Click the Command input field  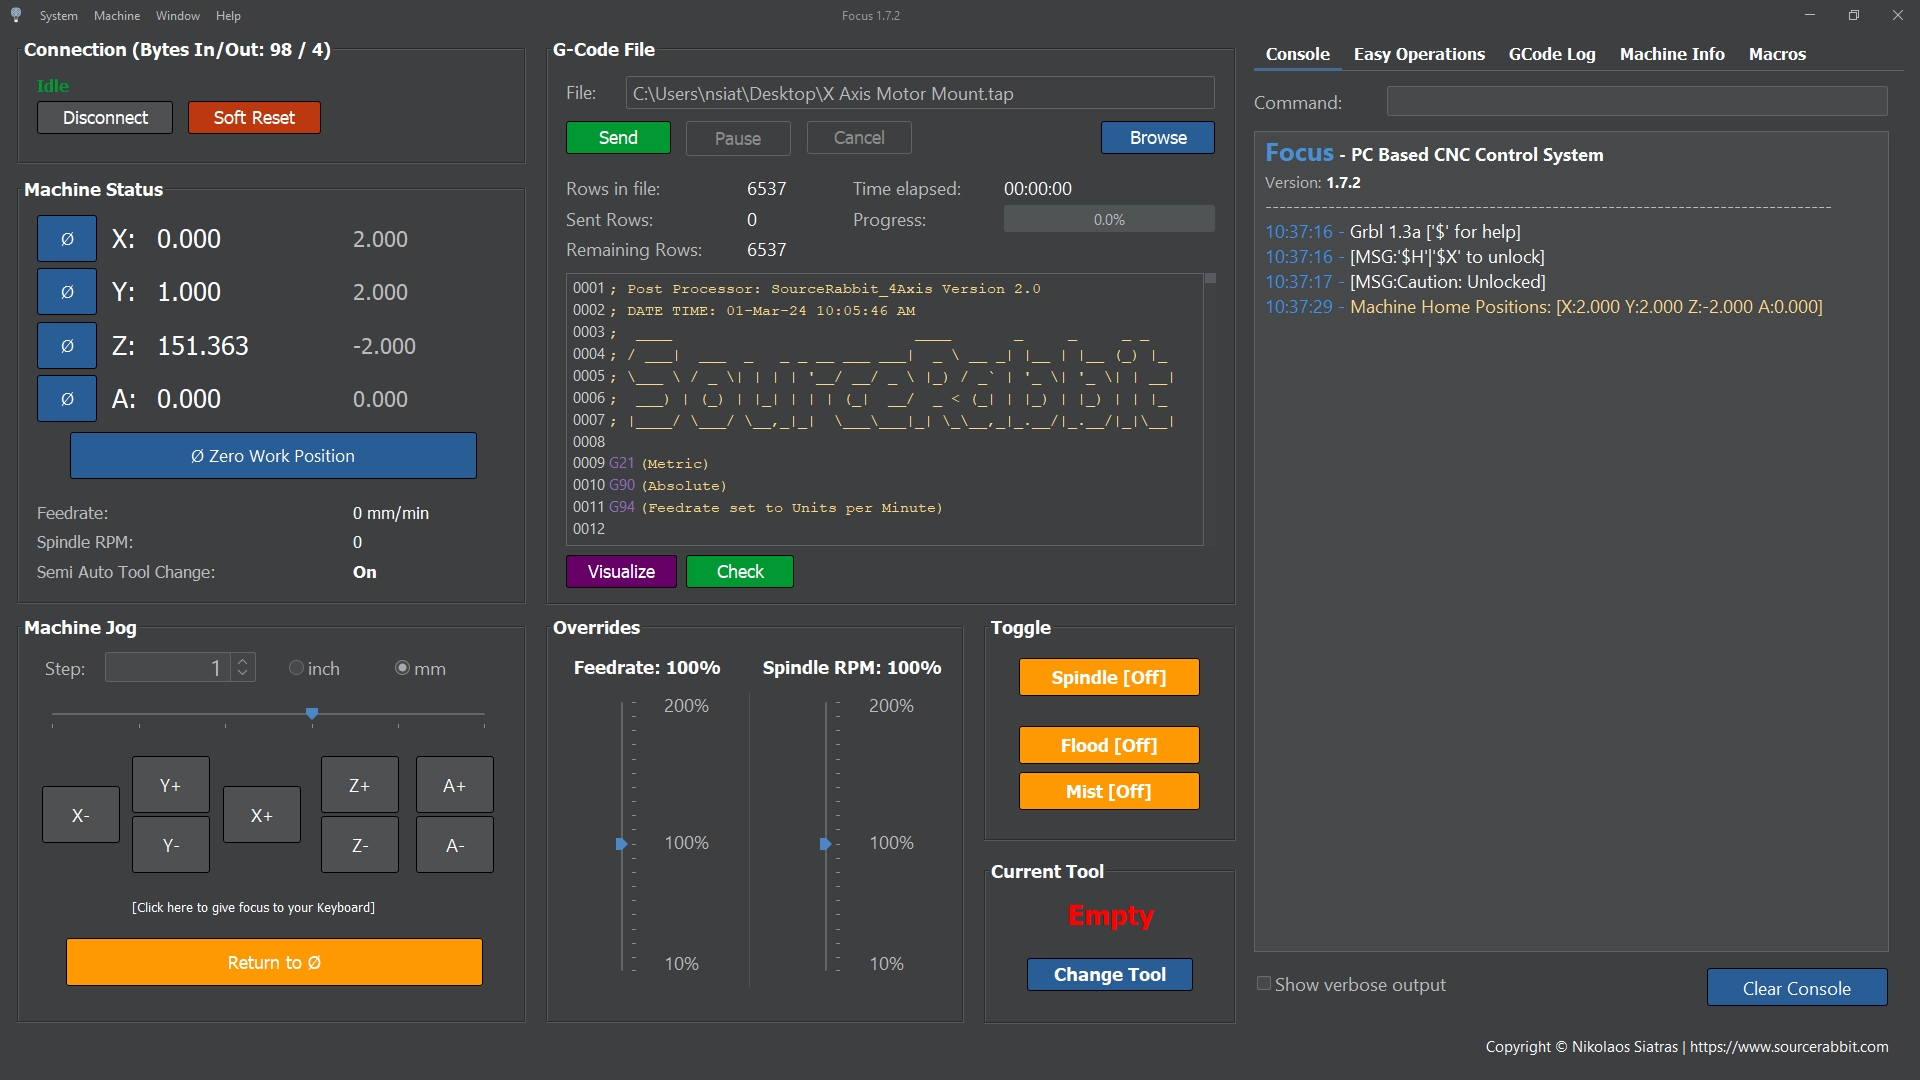pos(1636,102)
